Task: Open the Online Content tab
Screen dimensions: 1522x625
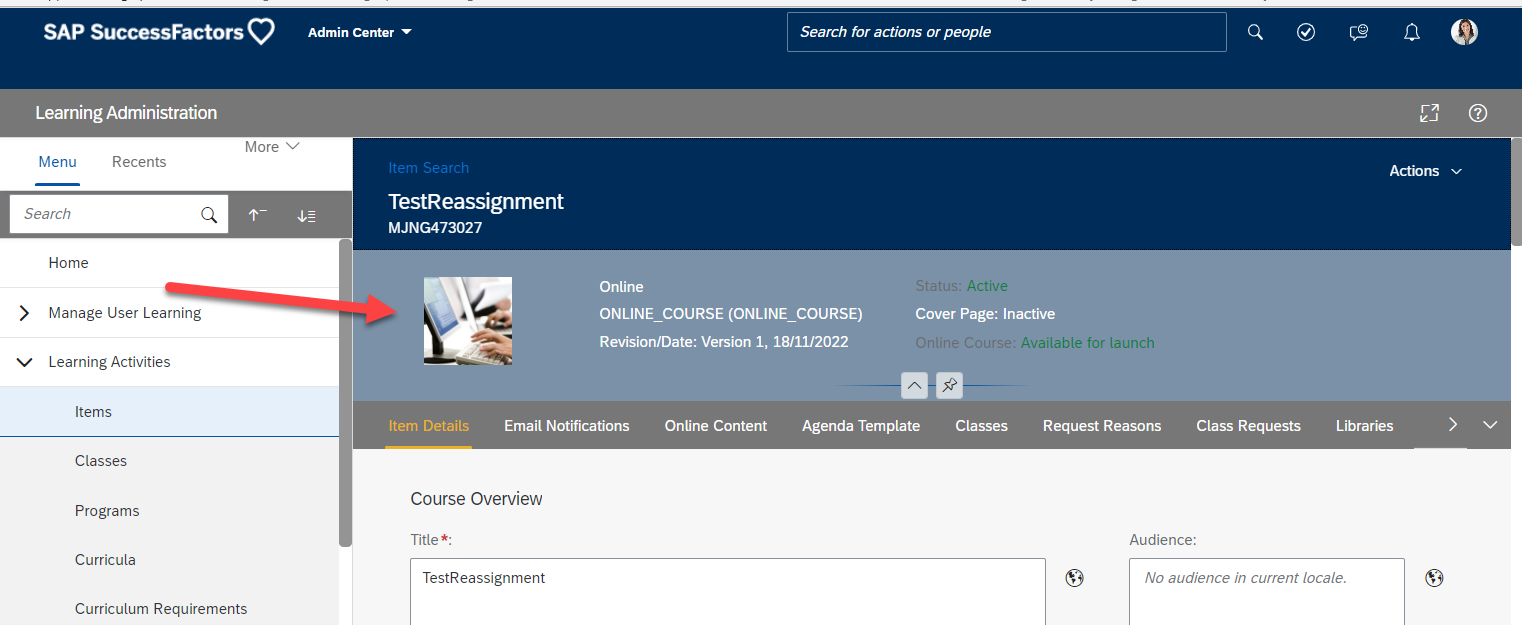Action: point(716,426)
